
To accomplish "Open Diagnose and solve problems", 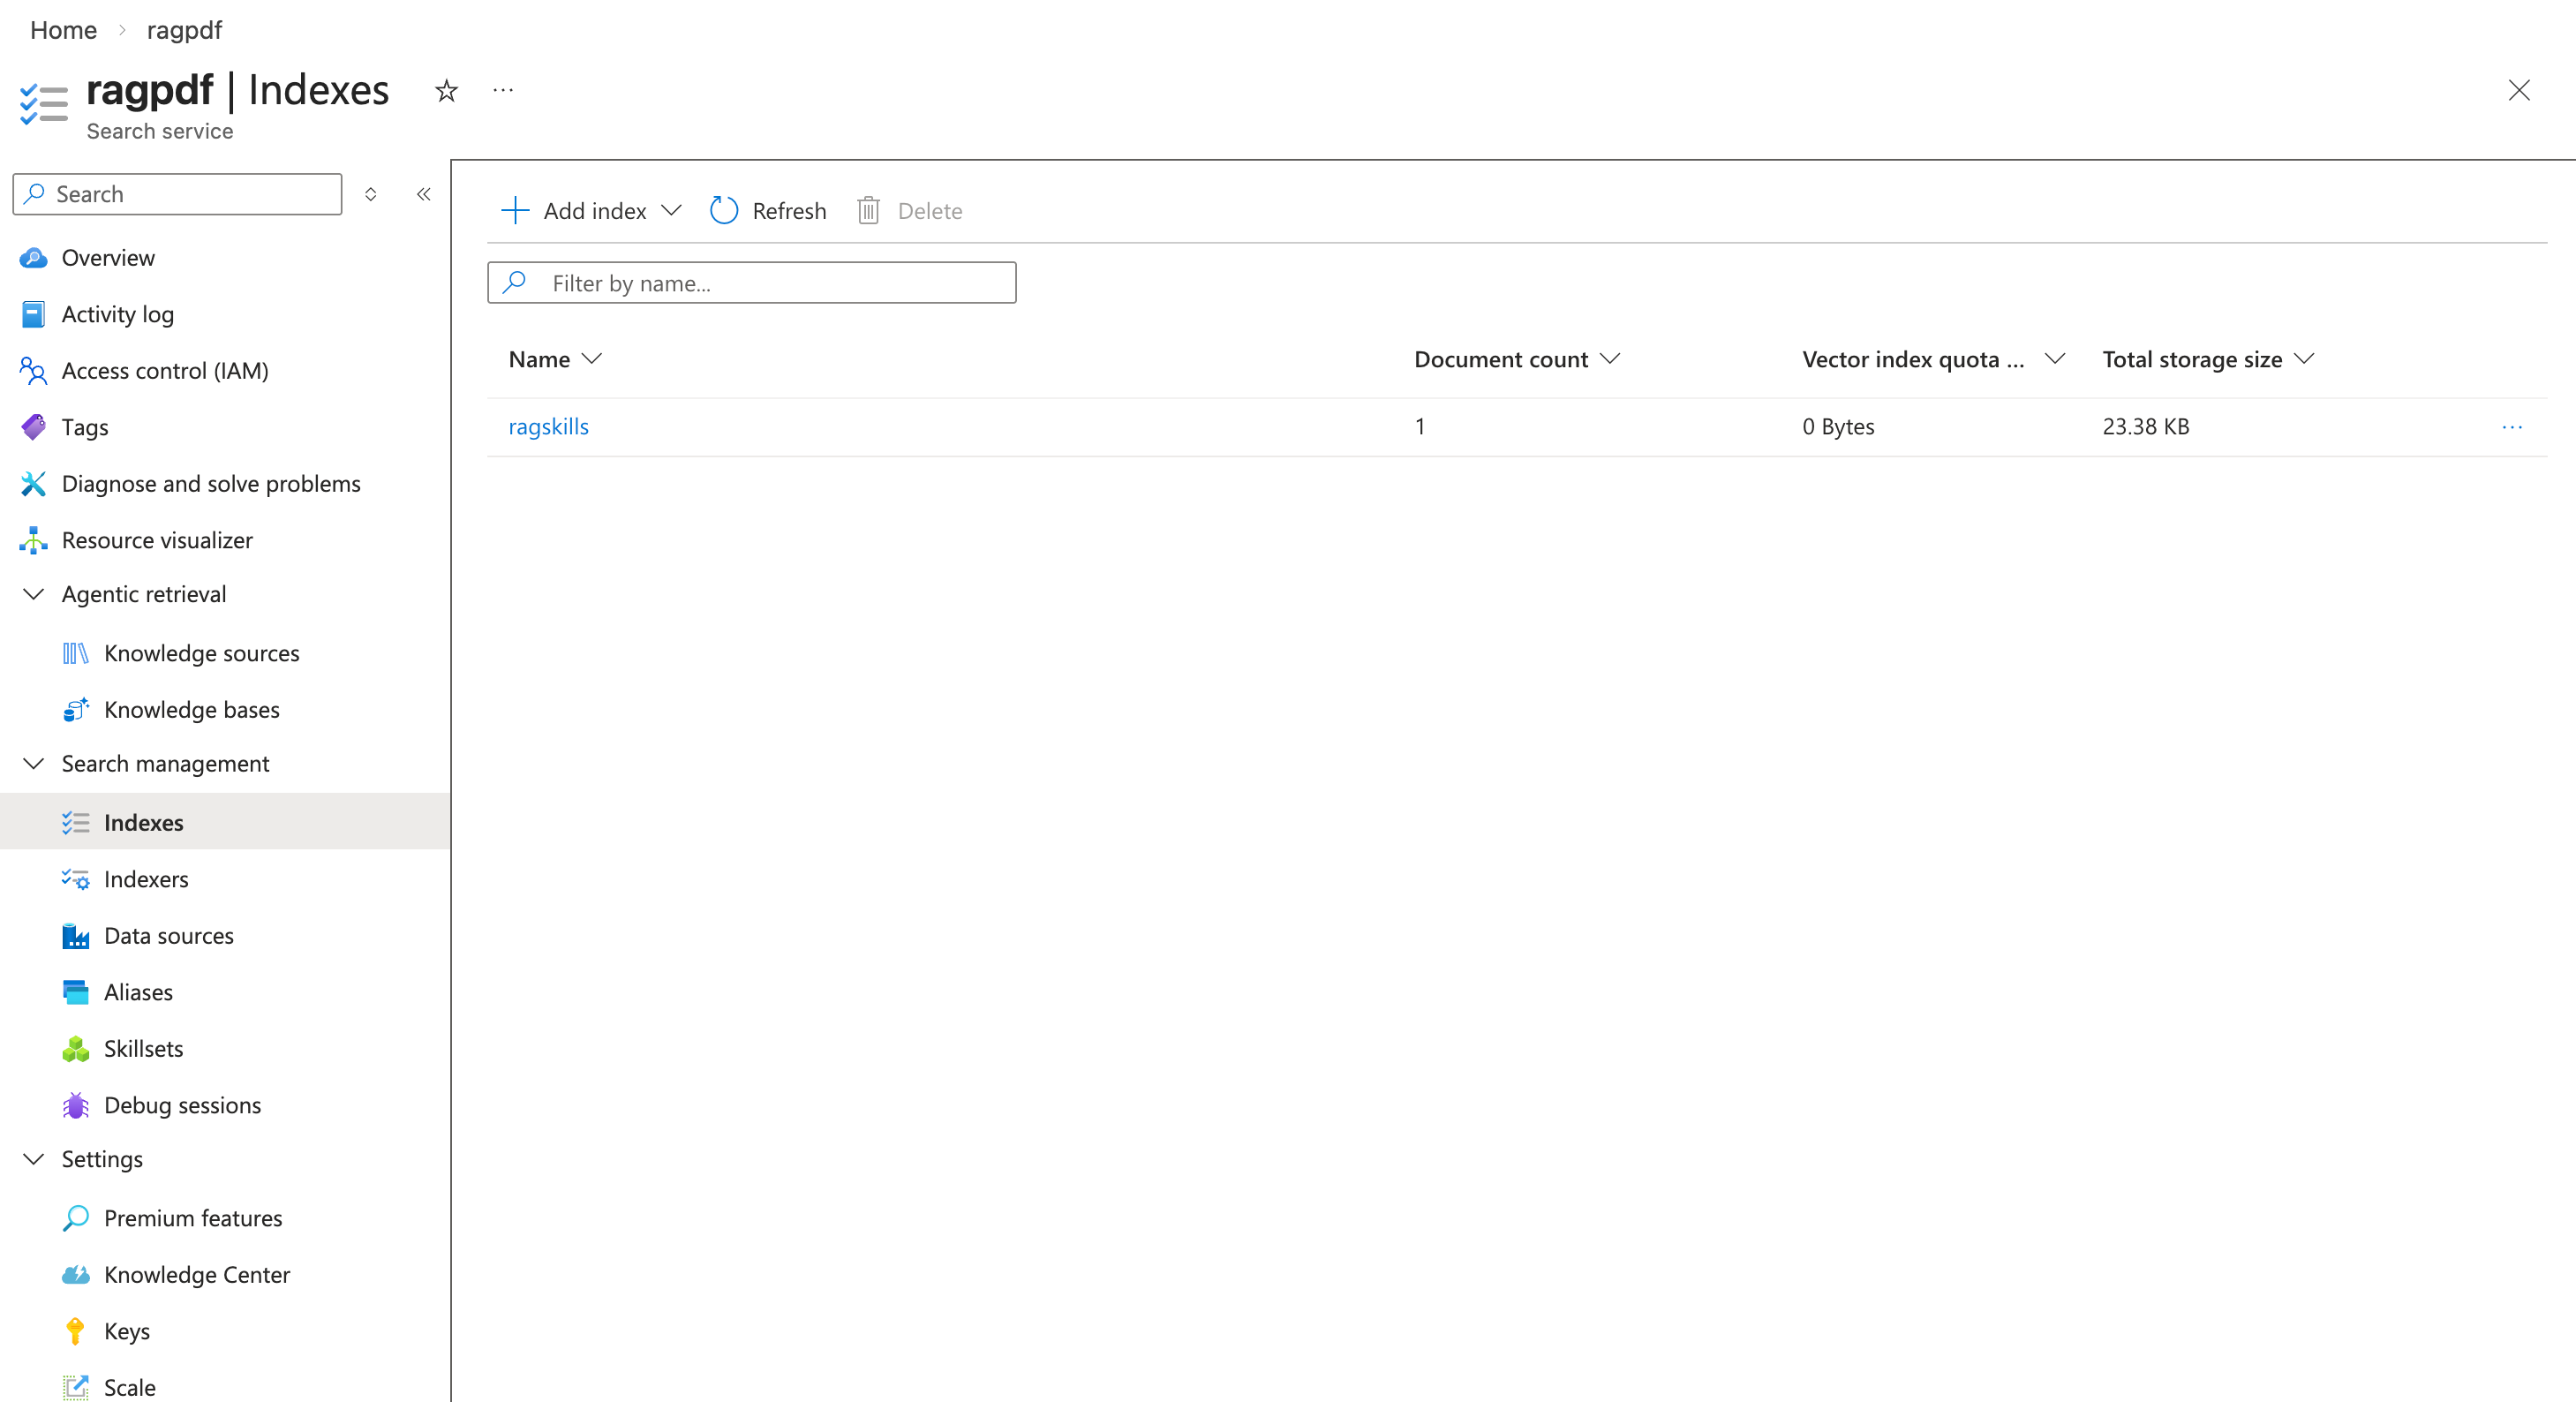I will (210, 483).
